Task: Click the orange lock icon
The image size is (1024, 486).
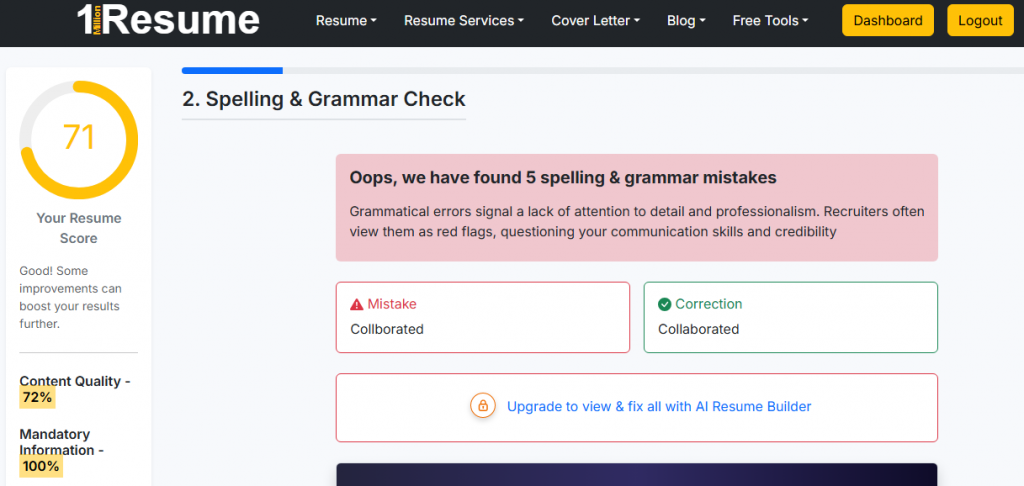Action: [483, 406]
